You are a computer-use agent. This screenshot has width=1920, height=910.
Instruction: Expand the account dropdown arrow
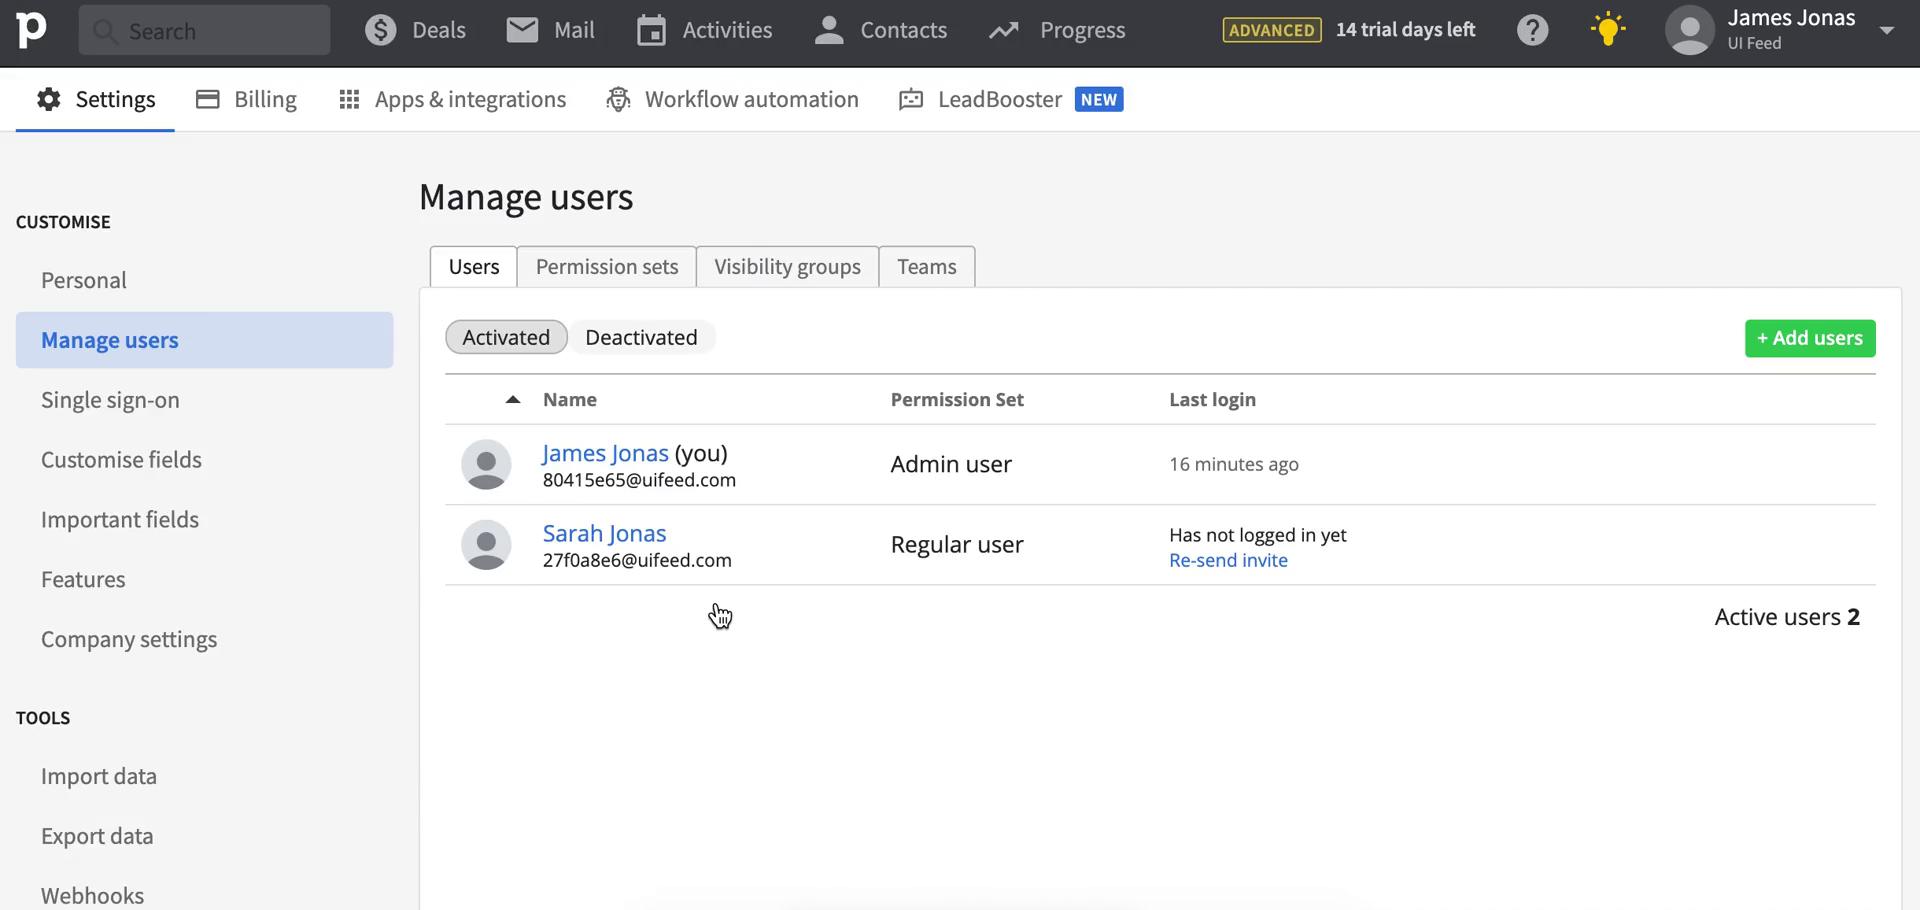(x=1887, y=30)
